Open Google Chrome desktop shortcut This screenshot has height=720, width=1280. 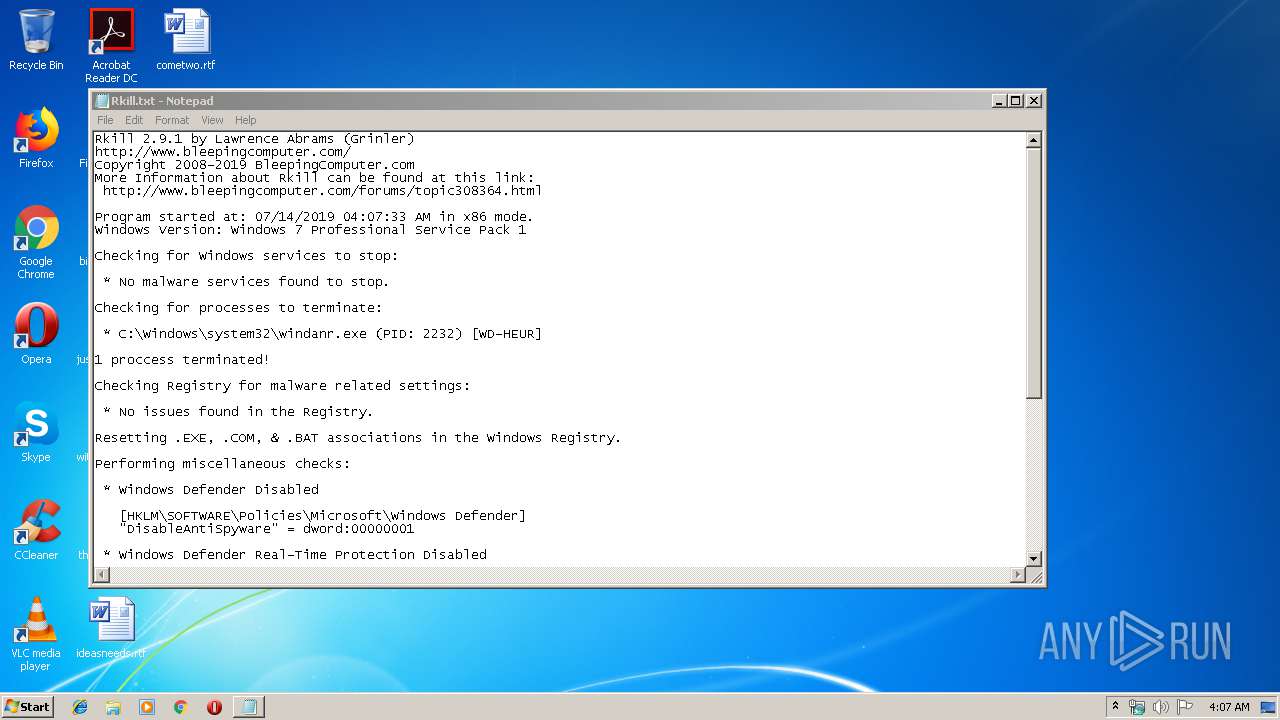(36, 243)
